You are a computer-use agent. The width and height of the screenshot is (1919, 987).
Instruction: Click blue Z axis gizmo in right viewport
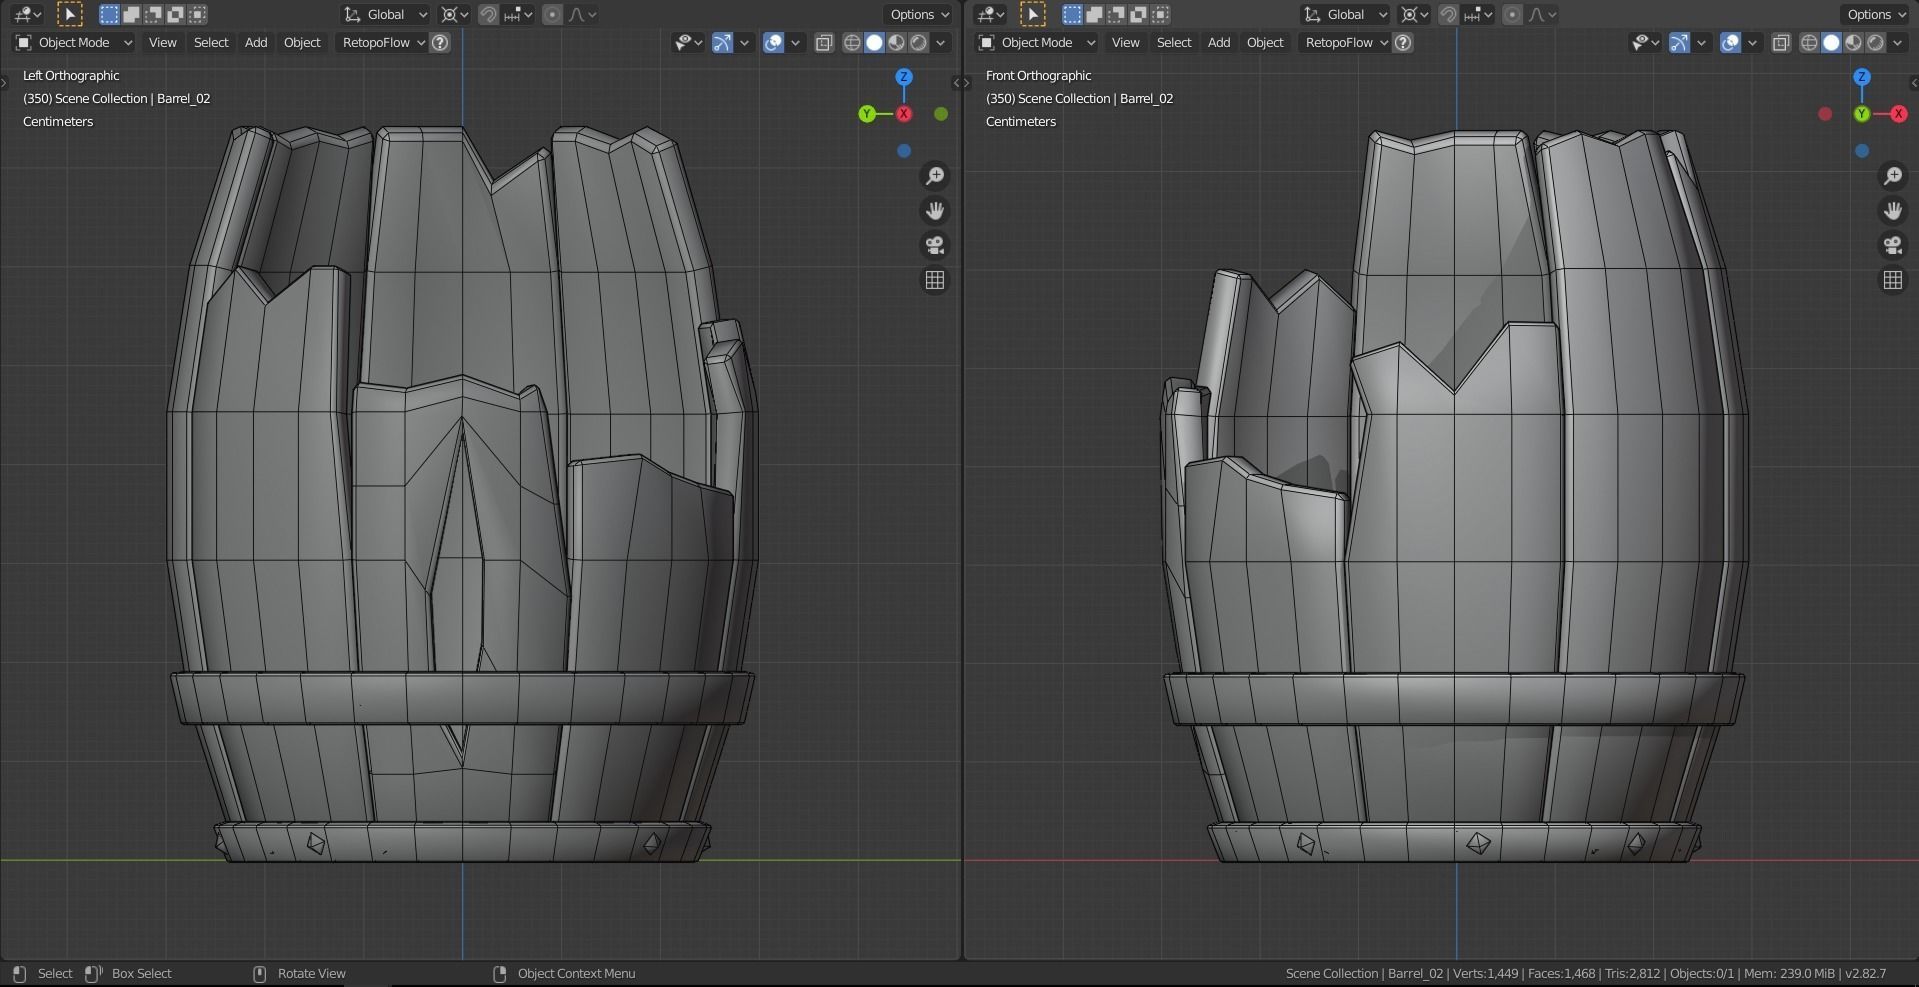[x=1861, y=77]
